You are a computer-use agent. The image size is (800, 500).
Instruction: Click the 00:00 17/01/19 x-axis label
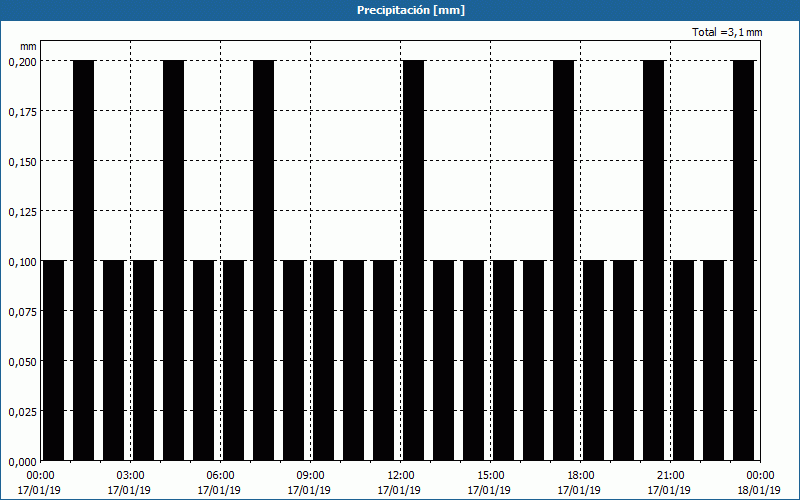(x=39, y=483)
